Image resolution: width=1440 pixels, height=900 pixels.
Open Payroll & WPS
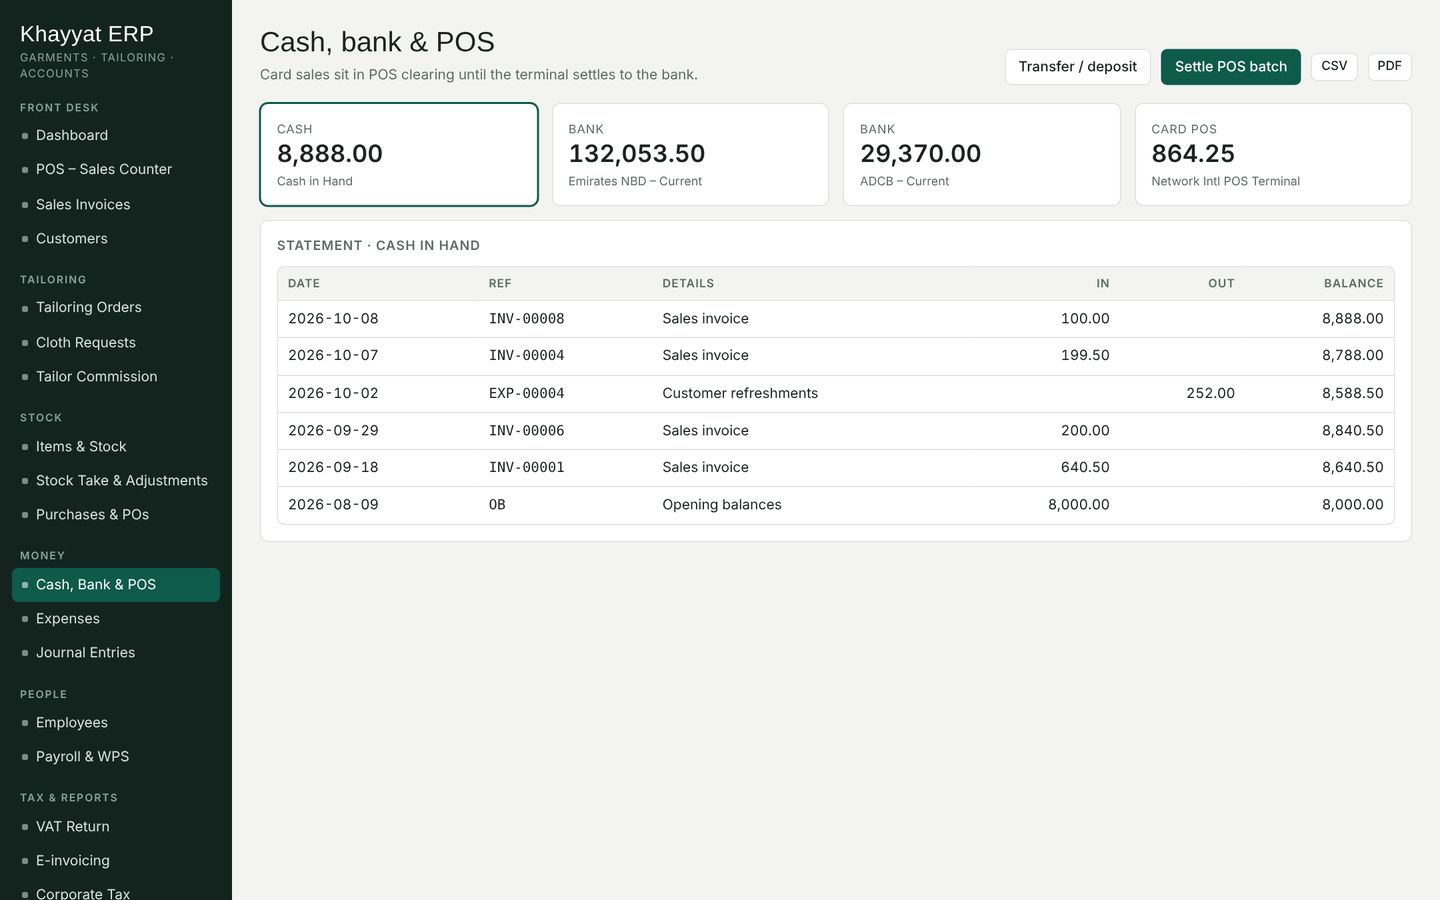(x=116, y=756)
